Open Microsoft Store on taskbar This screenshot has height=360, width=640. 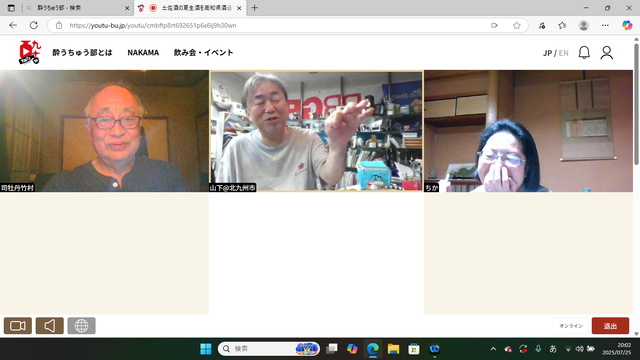point(414,349)
